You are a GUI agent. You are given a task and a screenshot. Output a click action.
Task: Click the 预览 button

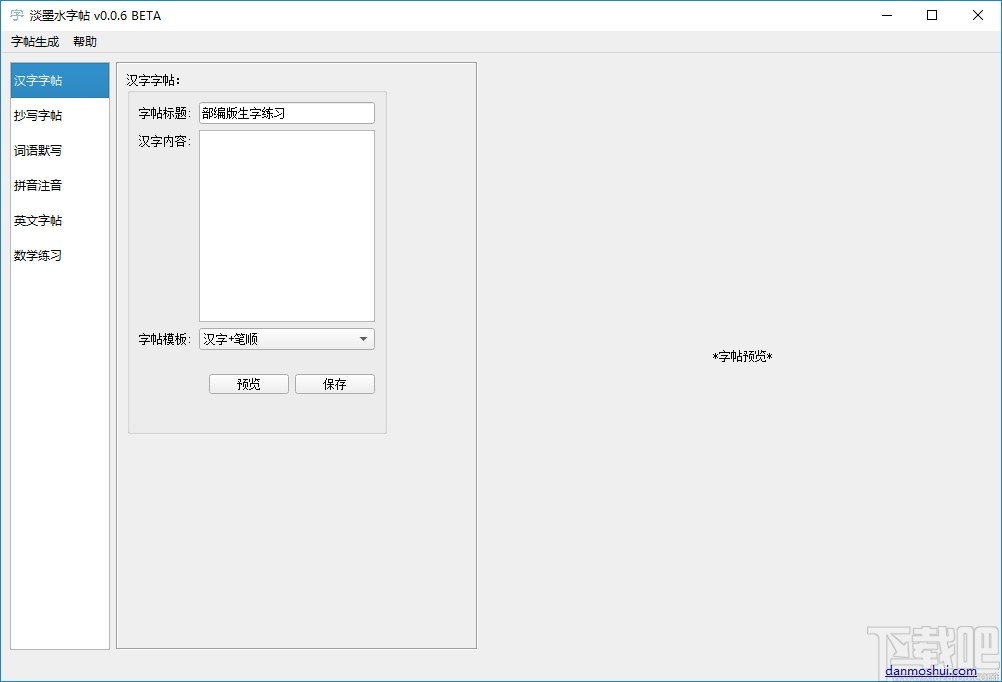pos(249,384)
